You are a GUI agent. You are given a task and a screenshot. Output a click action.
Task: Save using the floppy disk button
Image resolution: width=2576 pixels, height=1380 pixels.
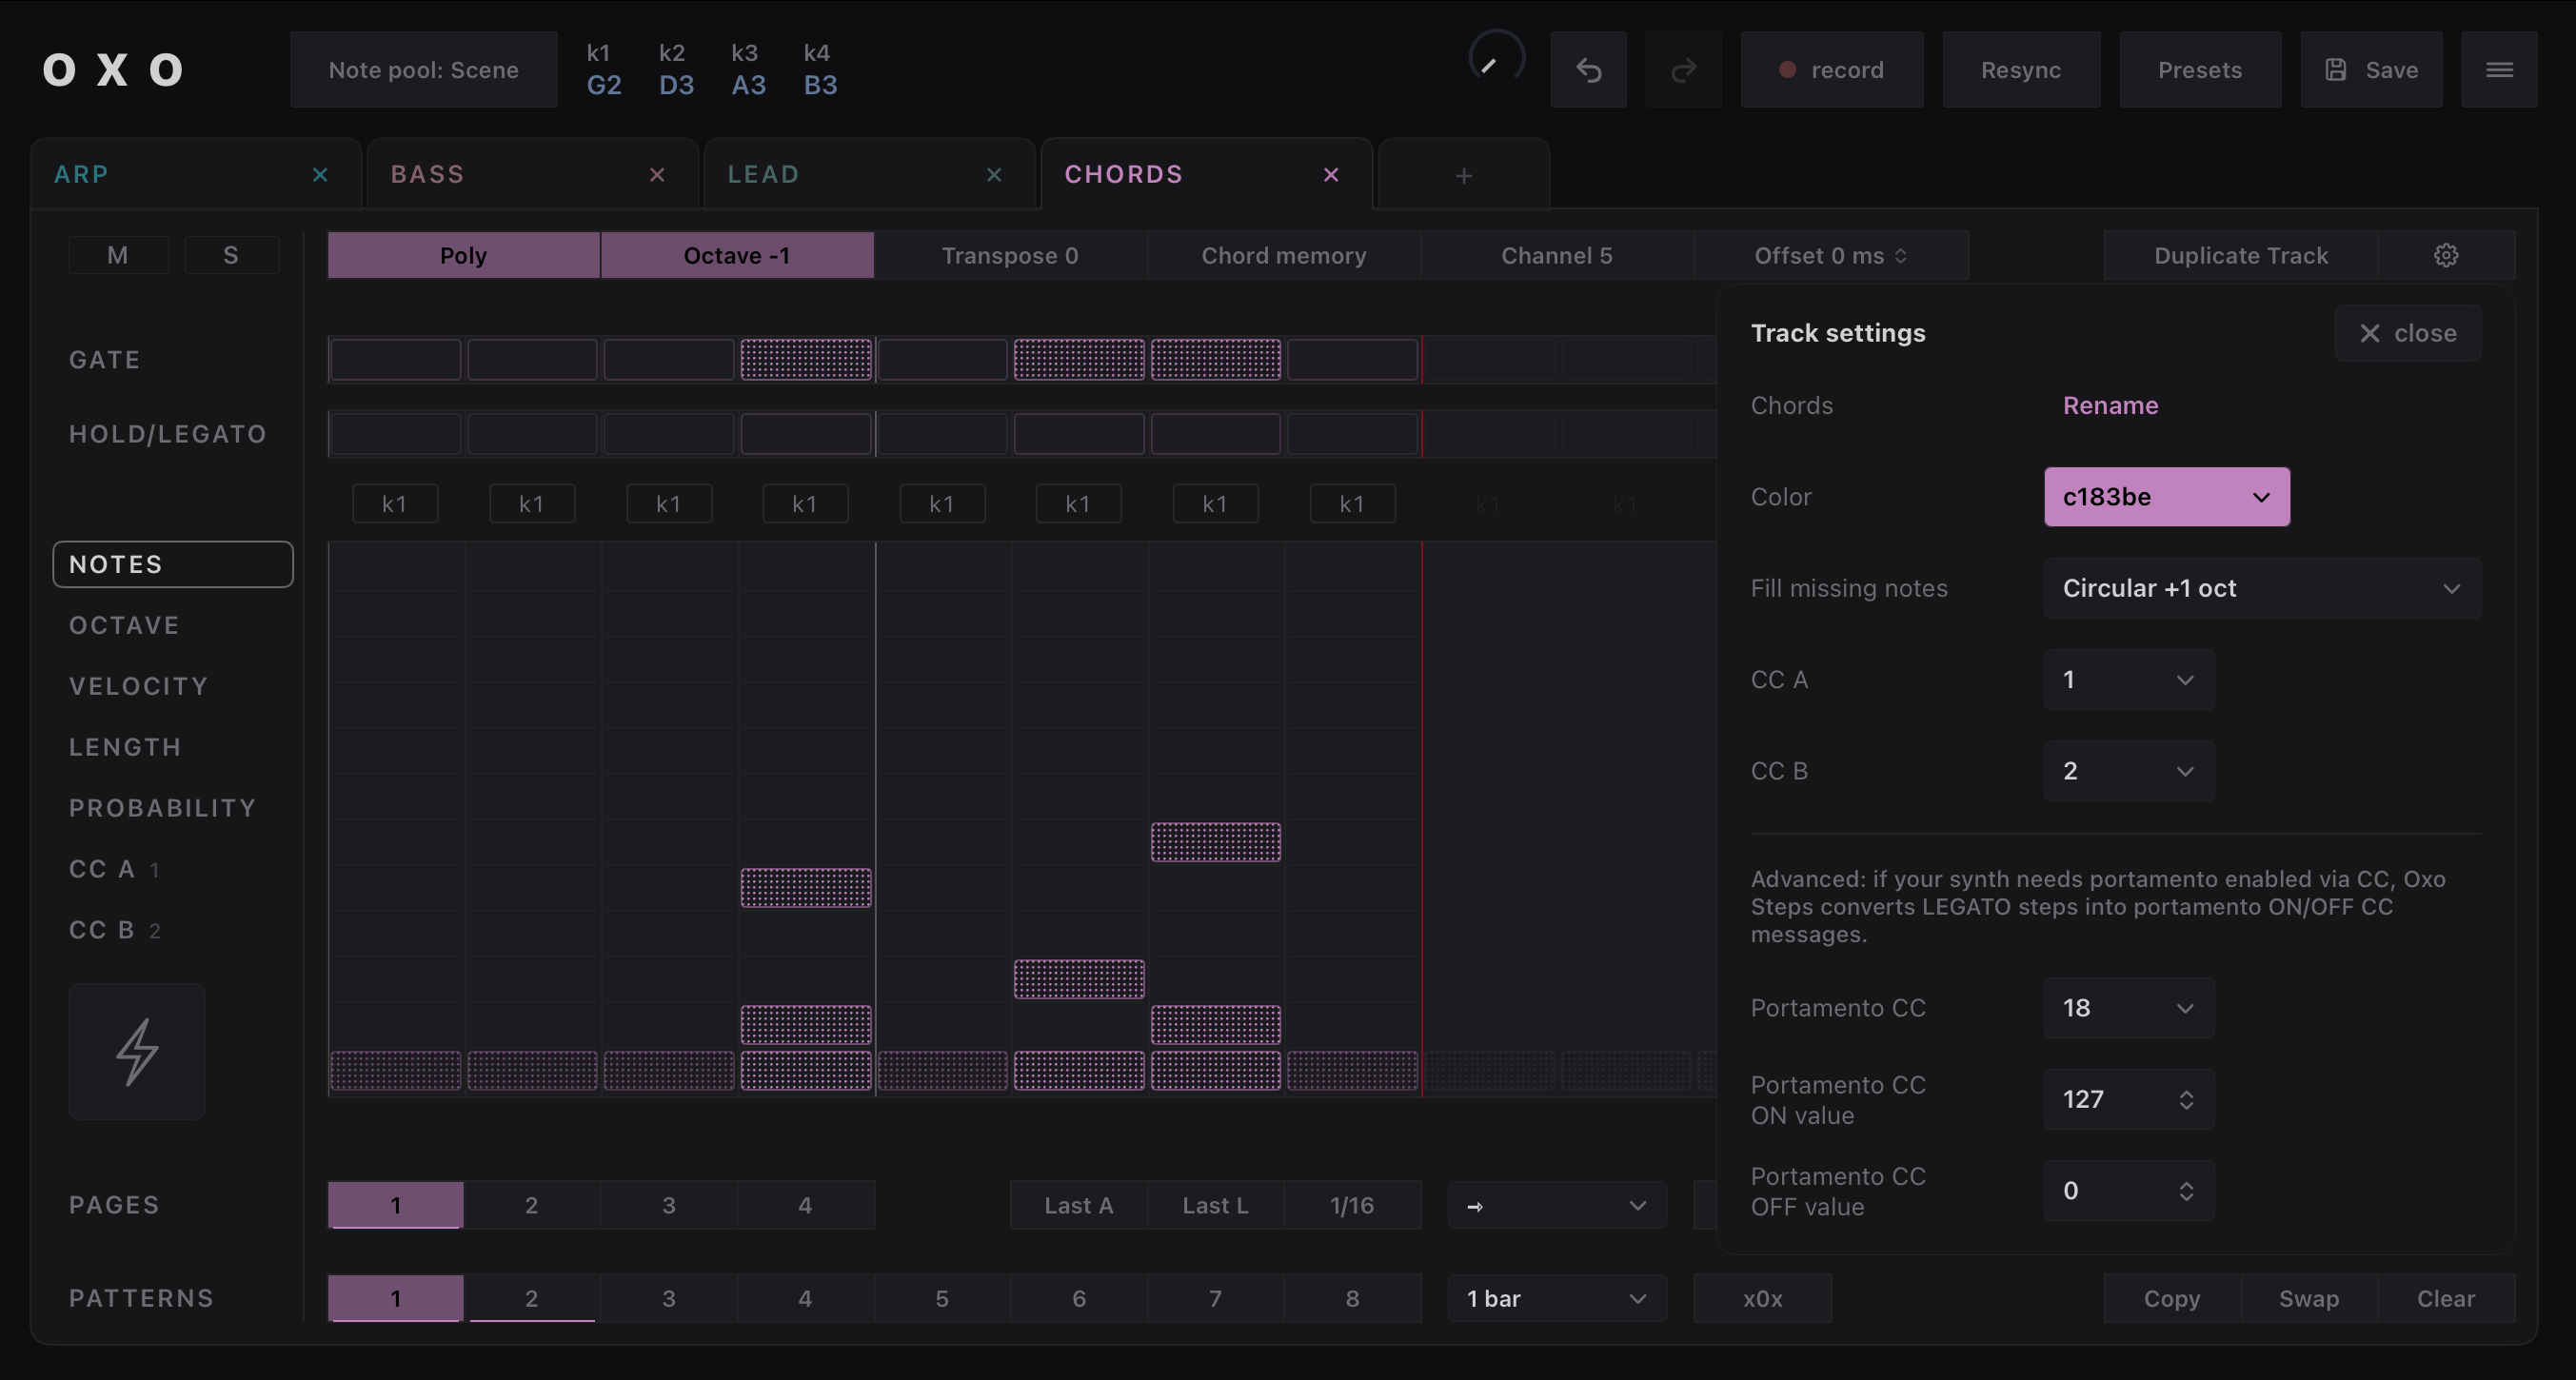pyautogui.click(x=2371, y=70)
